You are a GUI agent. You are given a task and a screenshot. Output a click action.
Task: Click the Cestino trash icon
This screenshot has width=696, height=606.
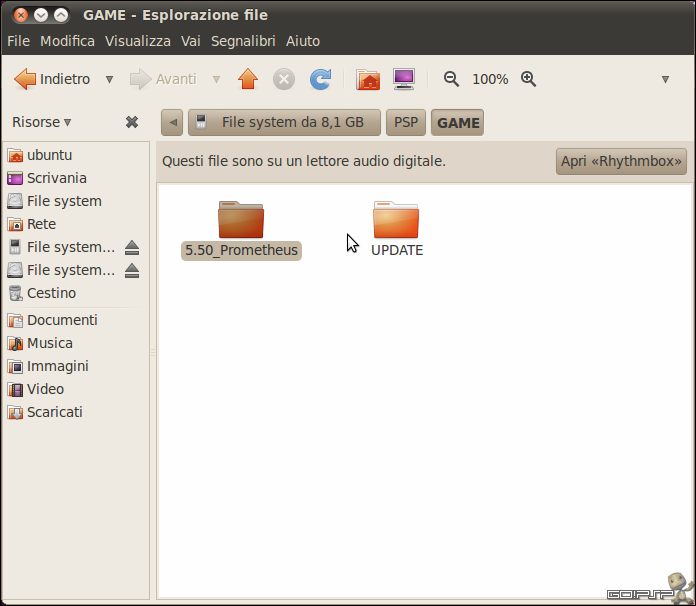pyautogui.click(x=15, y=293)
